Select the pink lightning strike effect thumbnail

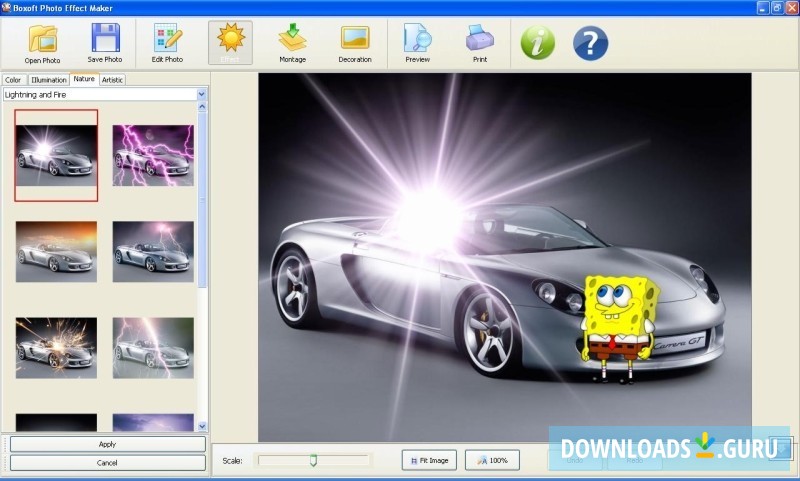click(153, 348)
